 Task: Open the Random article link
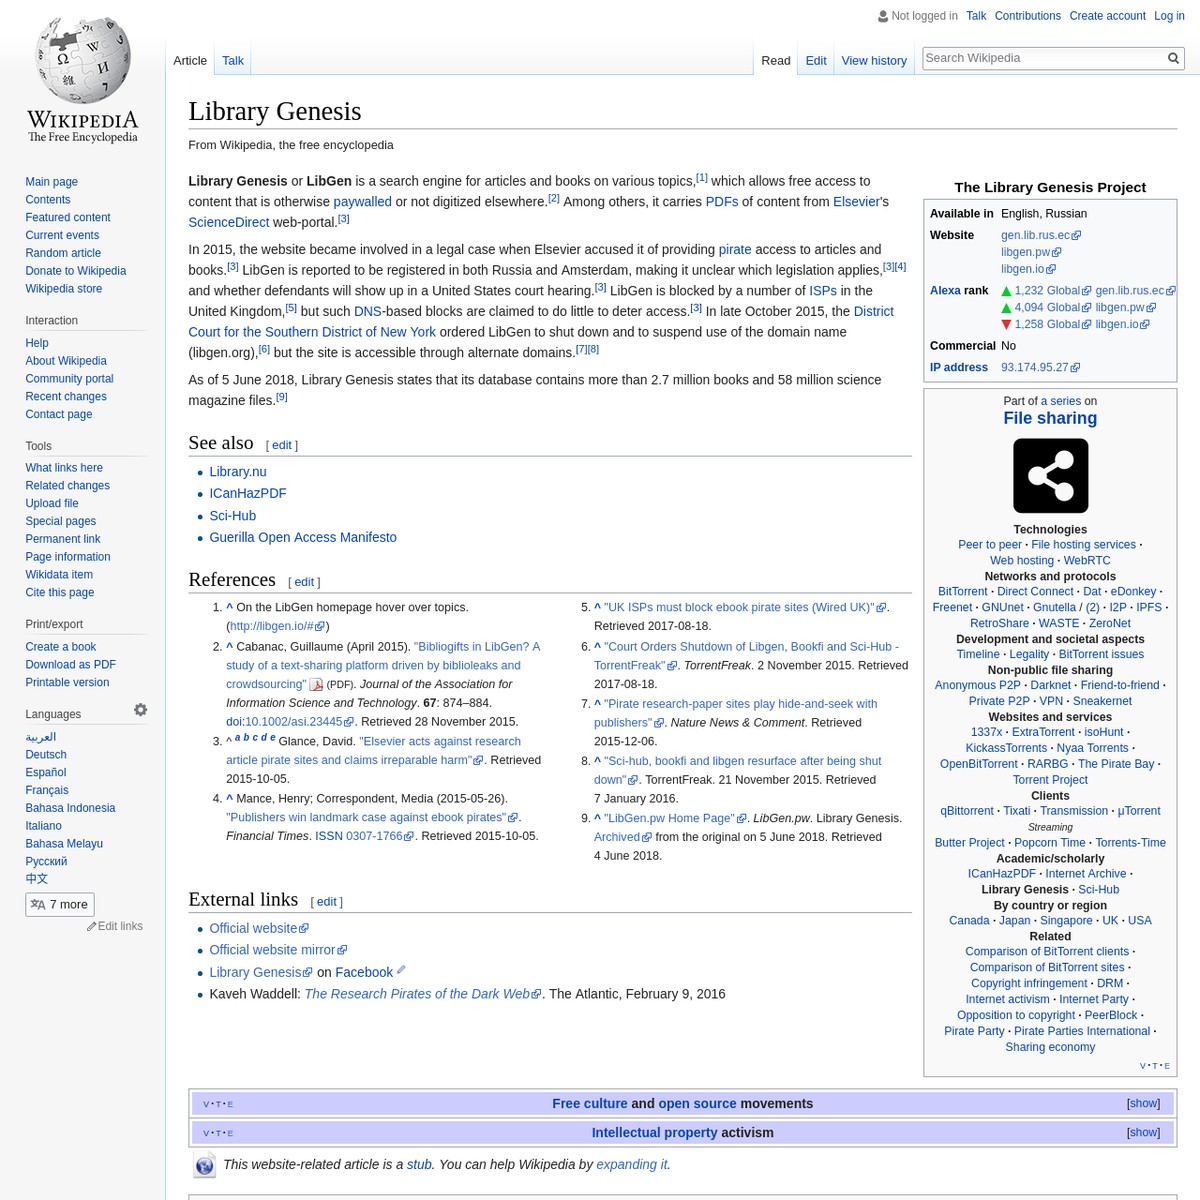63,253
